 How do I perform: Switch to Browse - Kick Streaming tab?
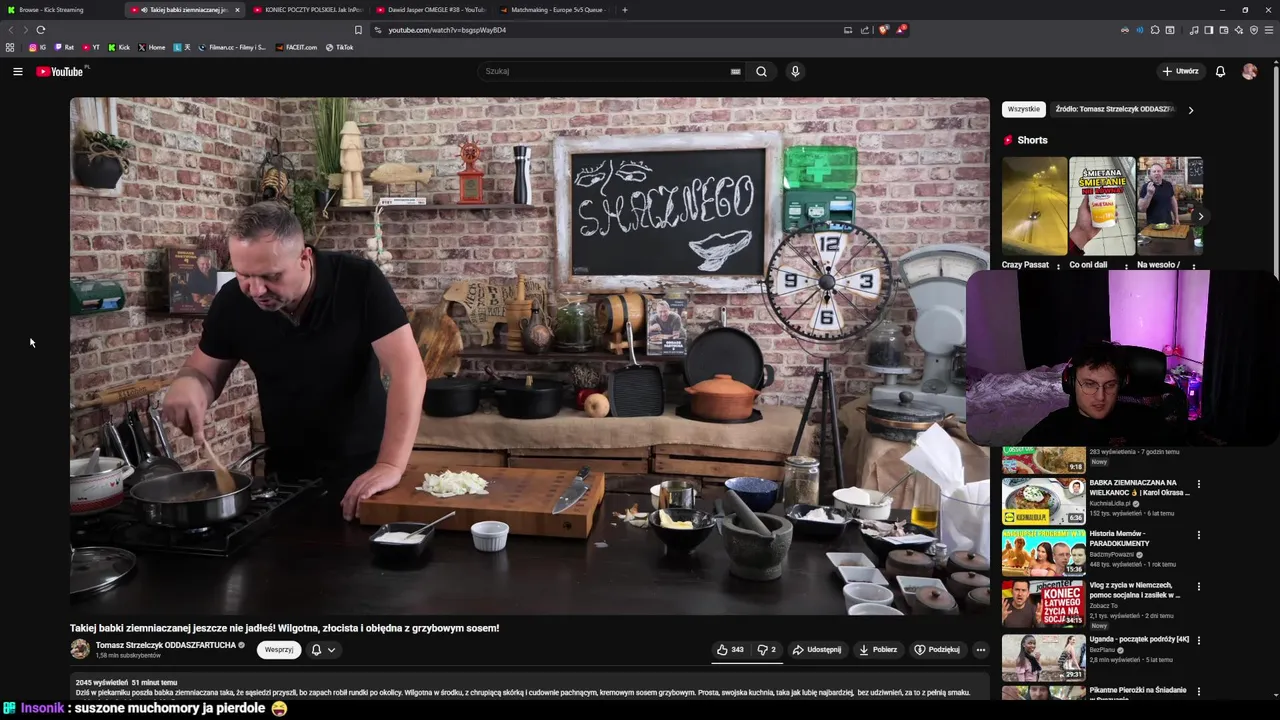tap(60, 10)
